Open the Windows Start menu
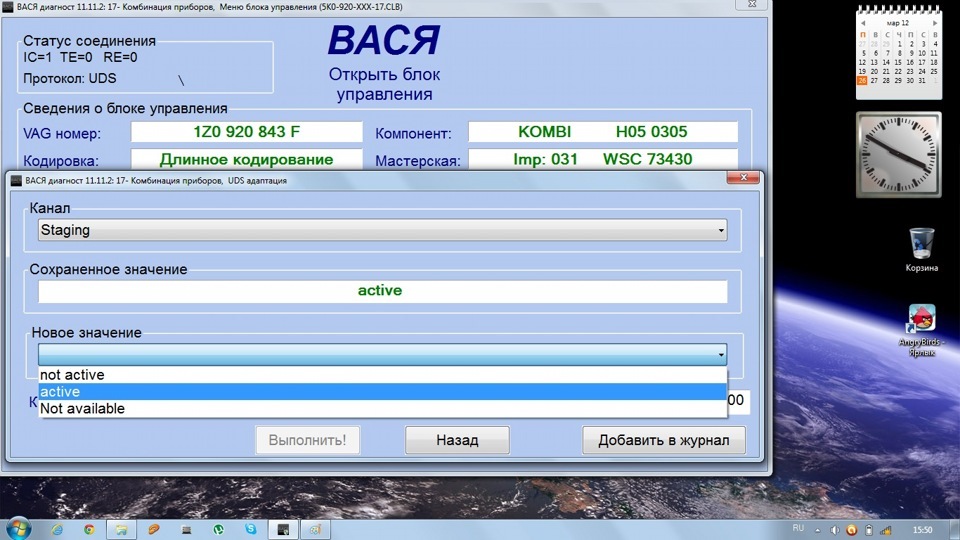 [x=17, y=529]
